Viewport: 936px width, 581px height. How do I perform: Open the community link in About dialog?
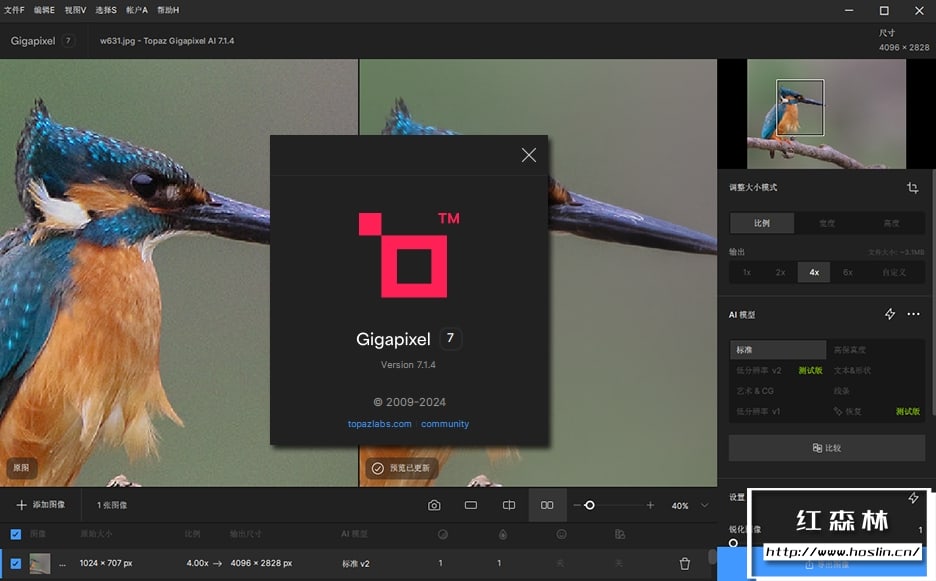click(x=445, y=424)
